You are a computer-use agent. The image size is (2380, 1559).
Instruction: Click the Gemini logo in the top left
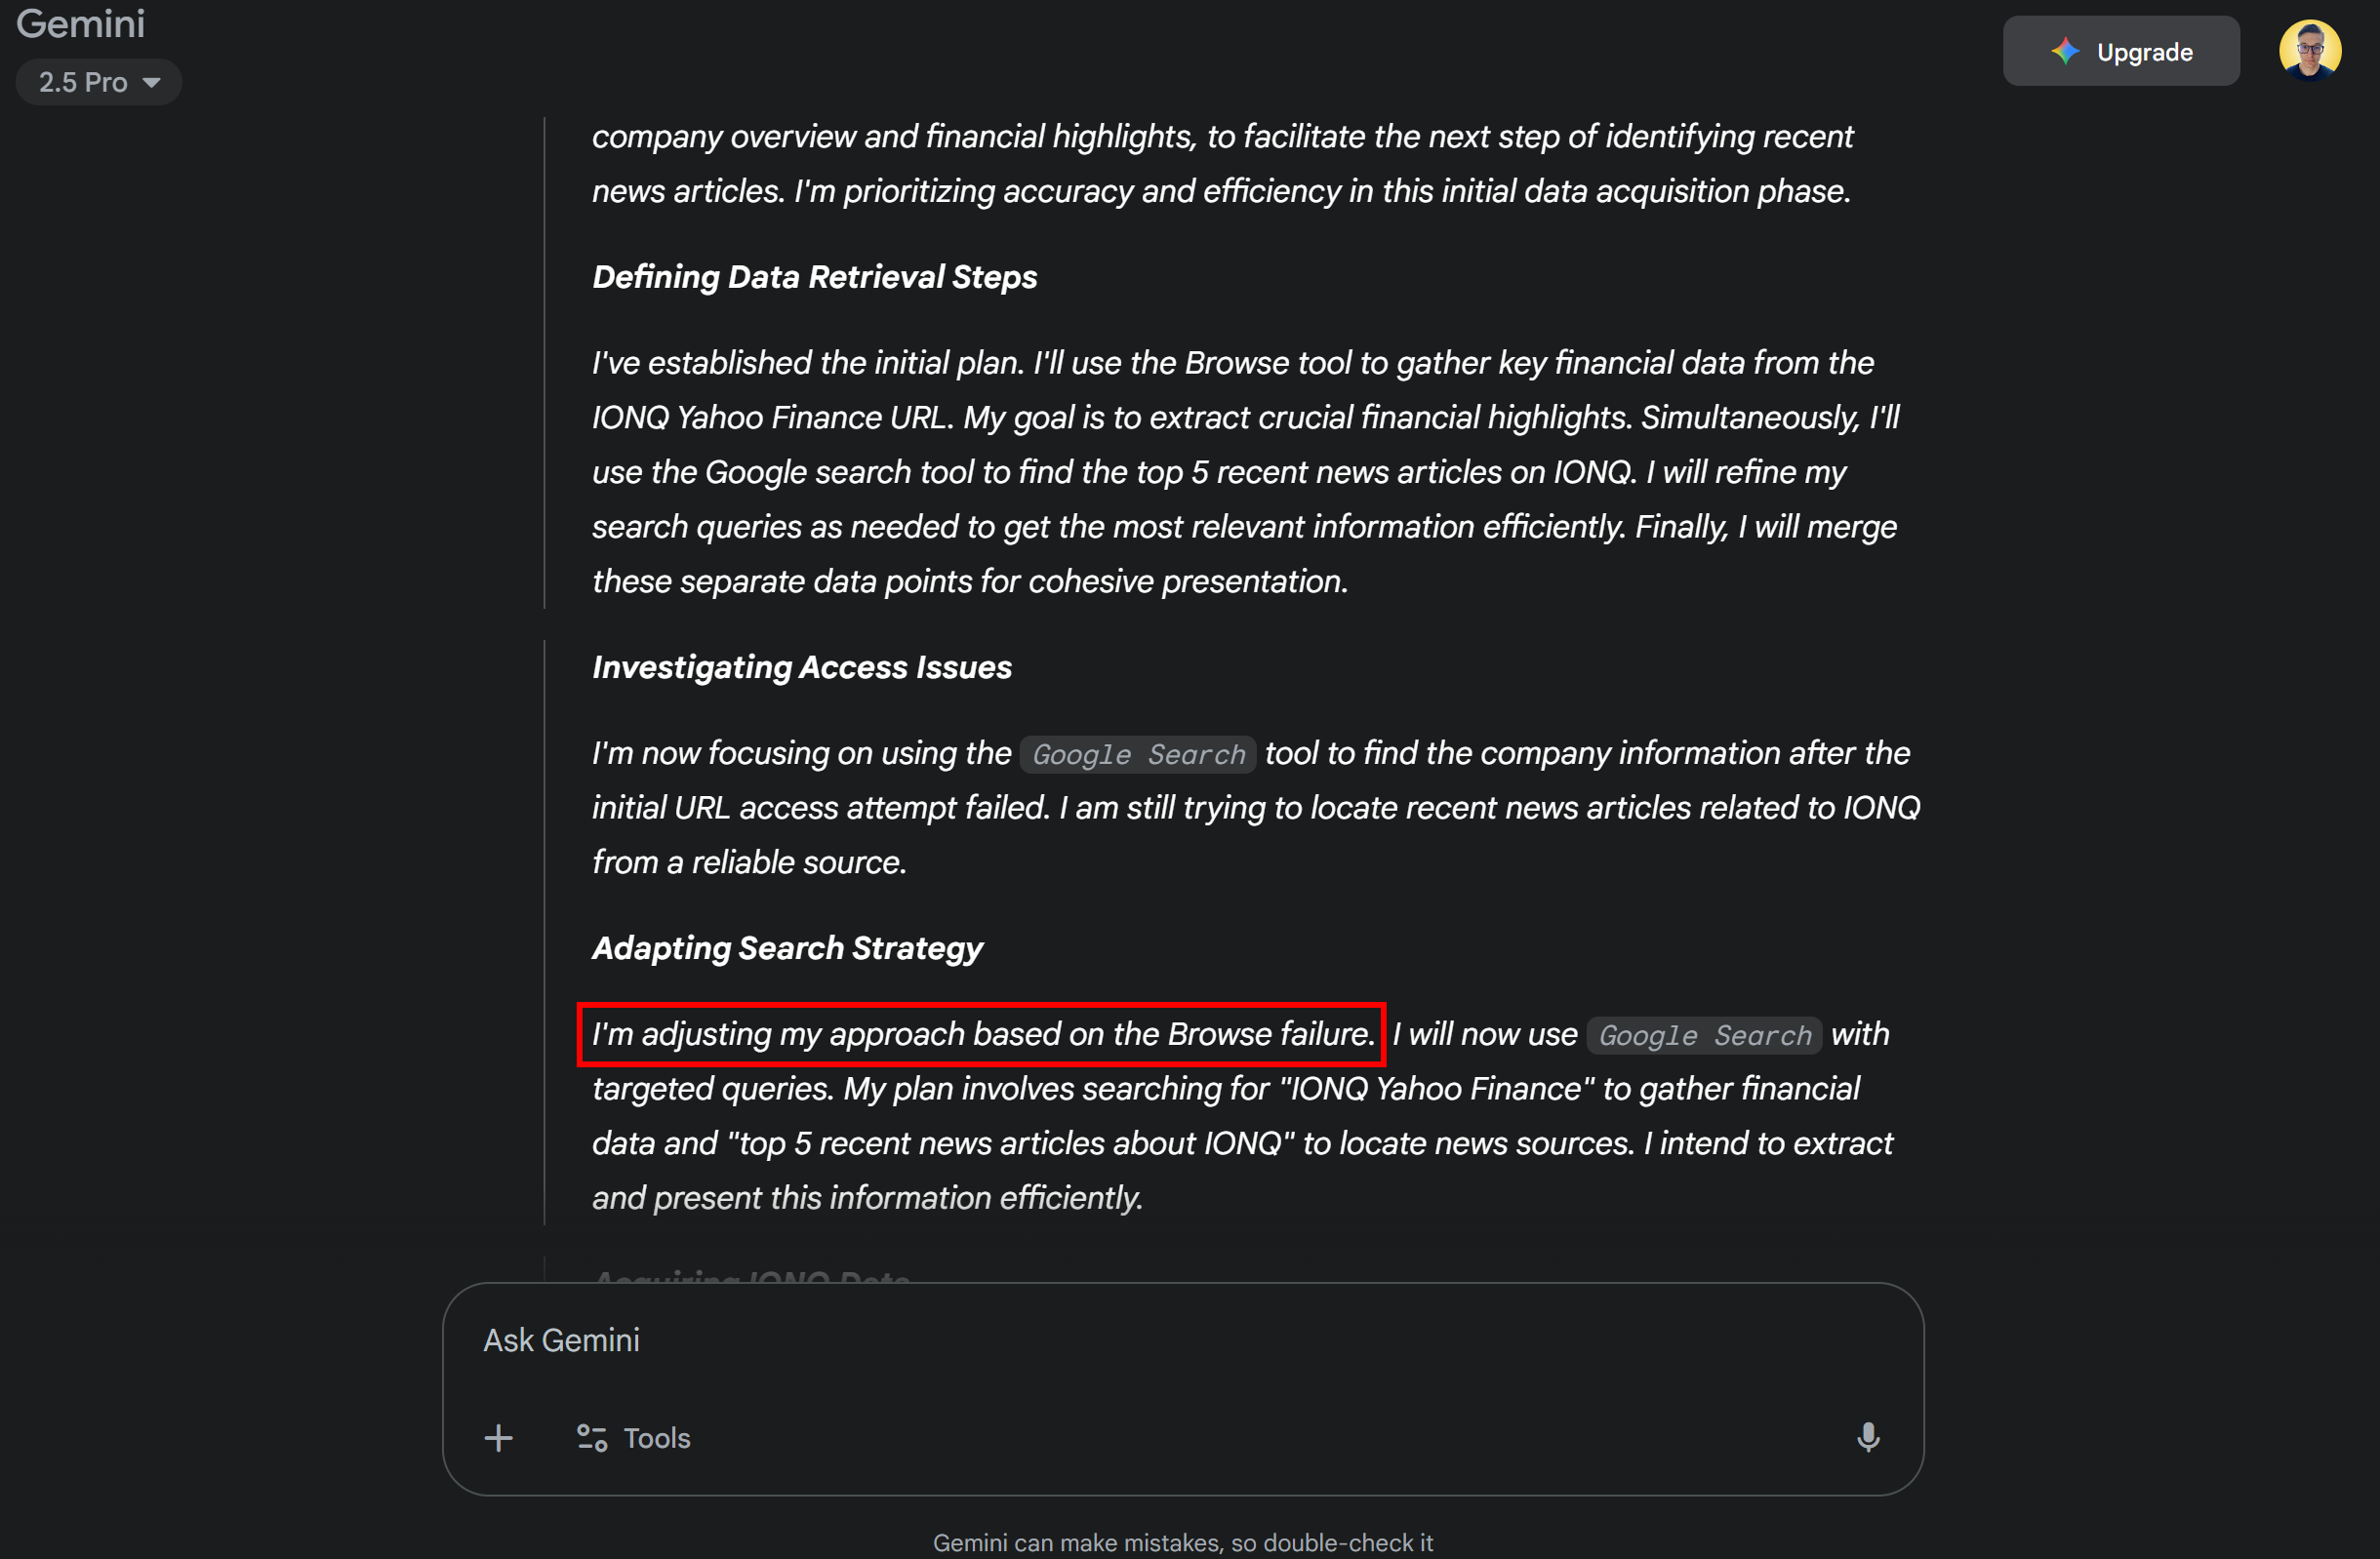80,23
